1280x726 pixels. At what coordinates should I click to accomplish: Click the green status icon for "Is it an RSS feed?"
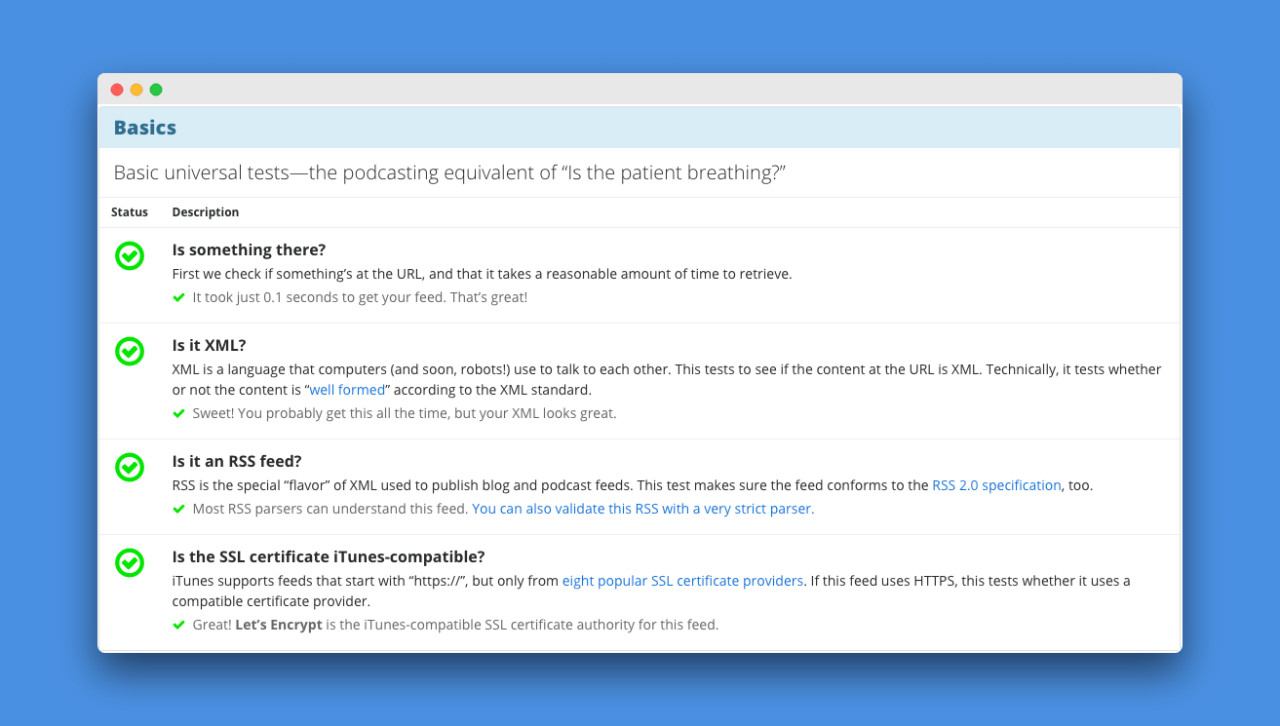point(129,467)
